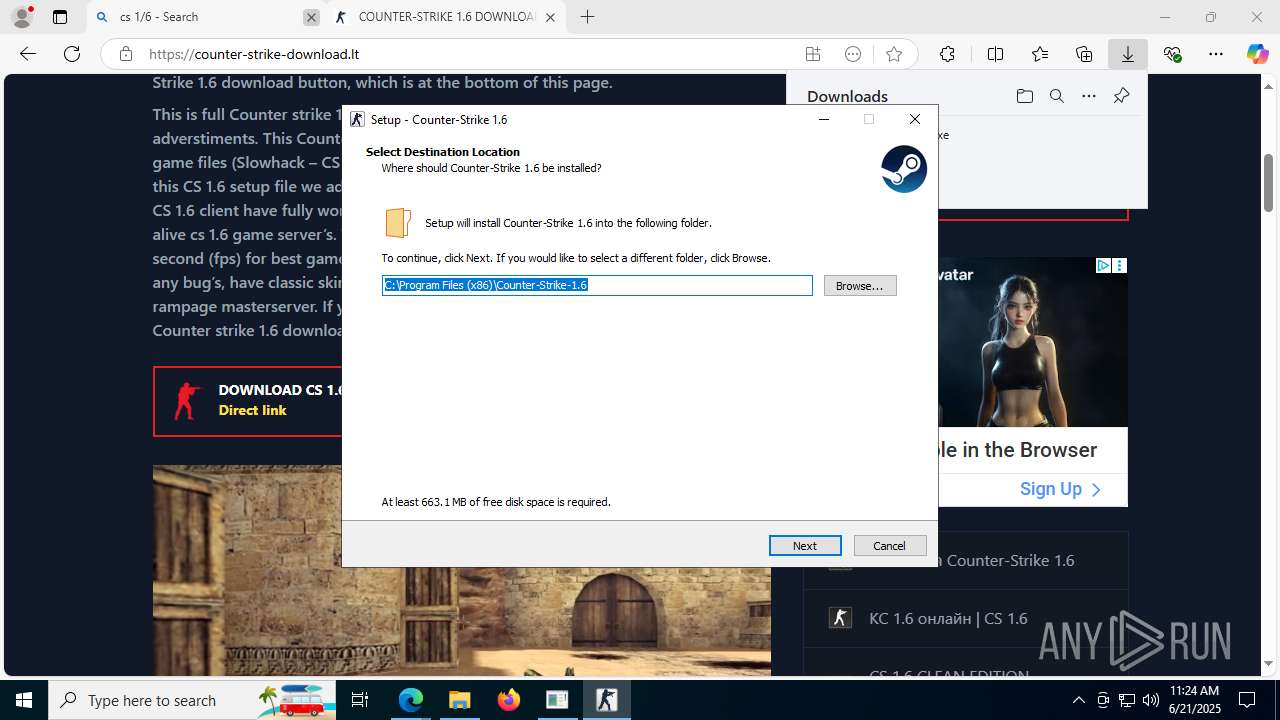Viewport: 1280px width, 720px height.
Task: Cancel the Counter-Strike 1.6 setup
Action: 889,545
